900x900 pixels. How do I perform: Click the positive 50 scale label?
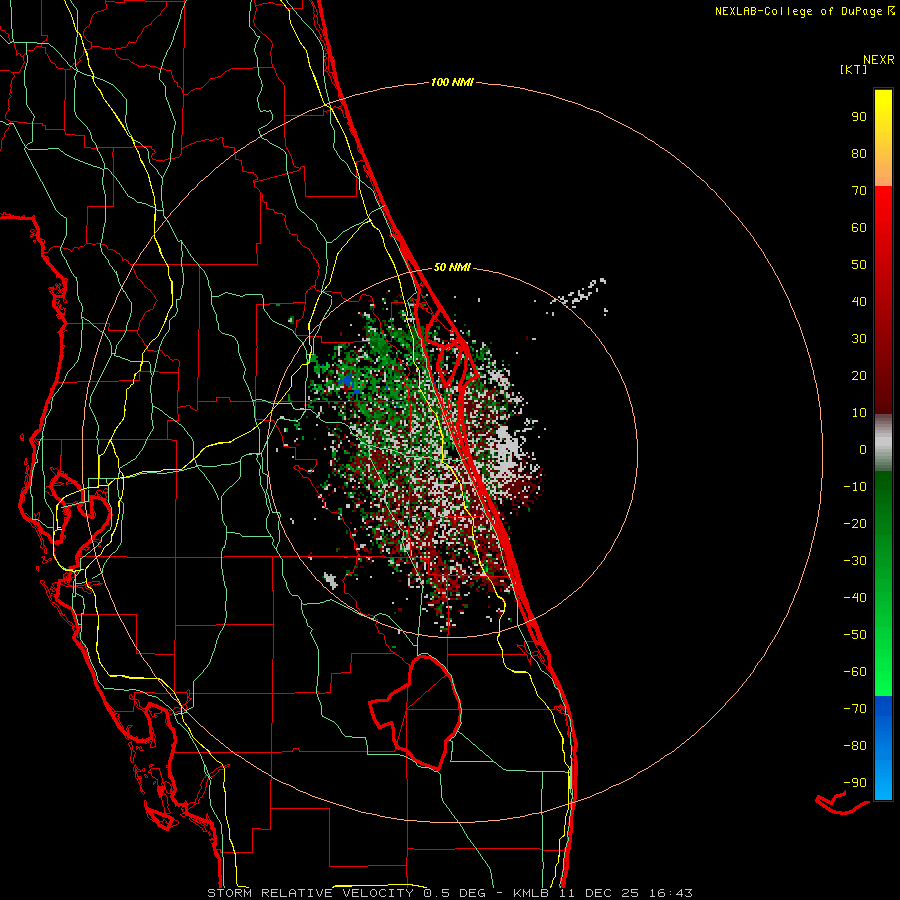[x=859, y=265]
